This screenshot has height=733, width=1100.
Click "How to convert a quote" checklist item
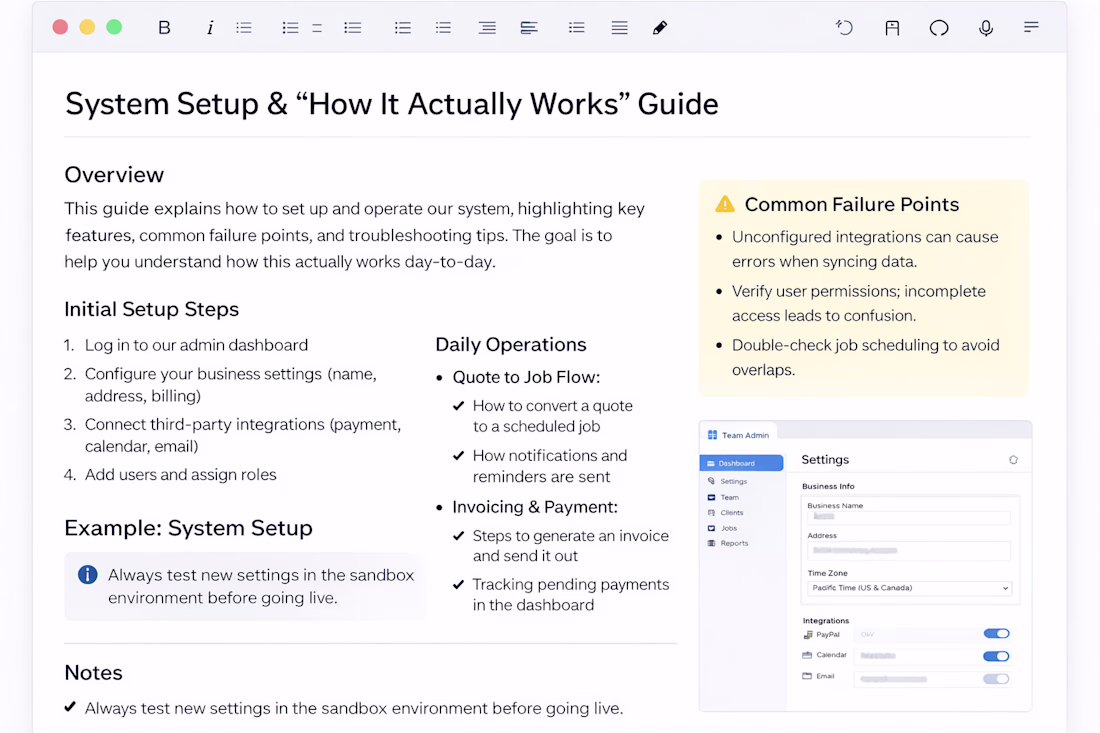pyautogui.click(x=553, y=416)
